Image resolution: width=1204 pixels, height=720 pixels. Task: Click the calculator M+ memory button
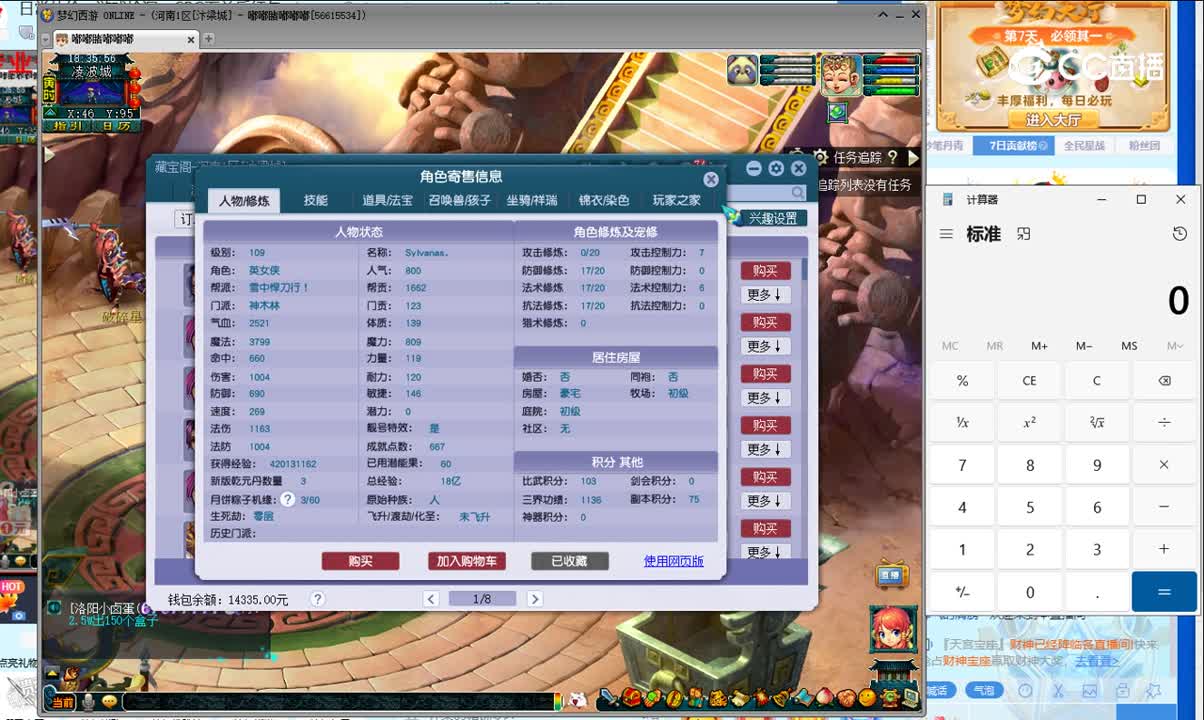1040,346
